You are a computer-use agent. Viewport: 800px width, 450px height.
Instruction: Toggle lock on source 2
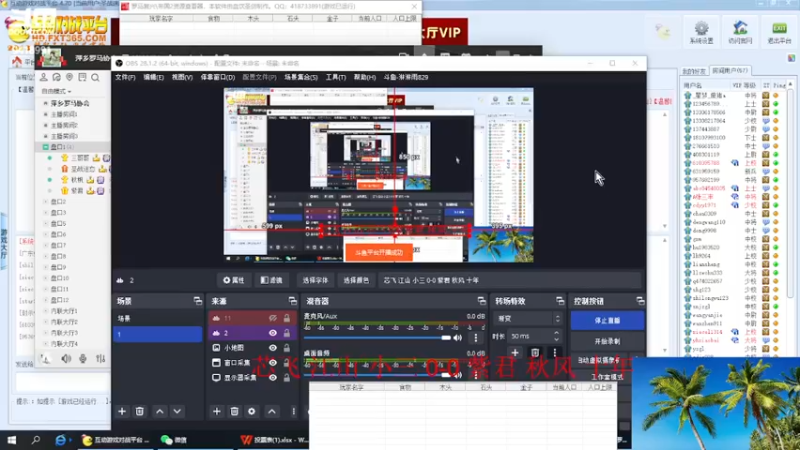click(x=287, y=333)
